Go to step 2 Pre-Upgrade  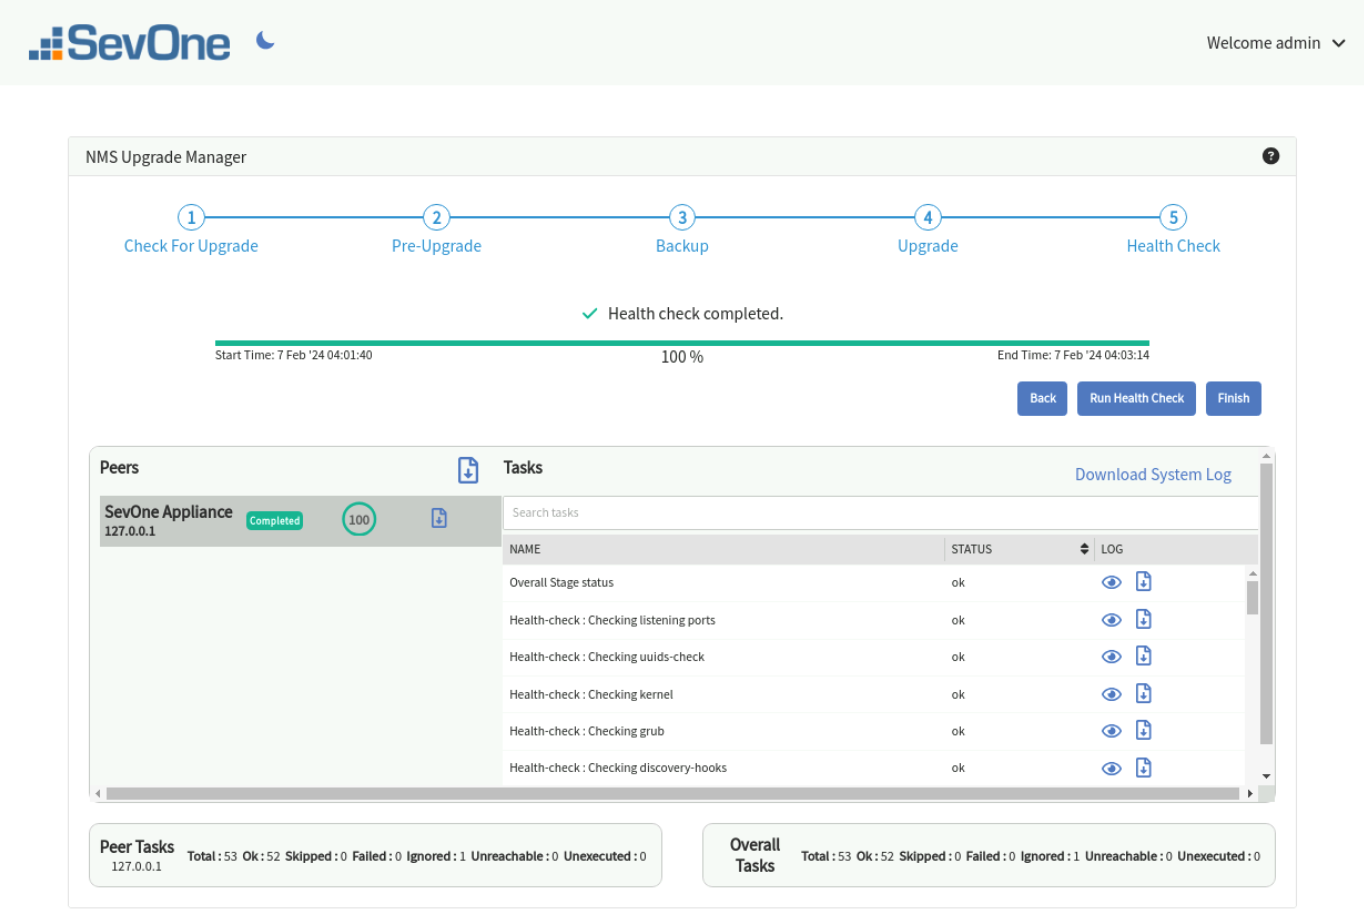436,217
